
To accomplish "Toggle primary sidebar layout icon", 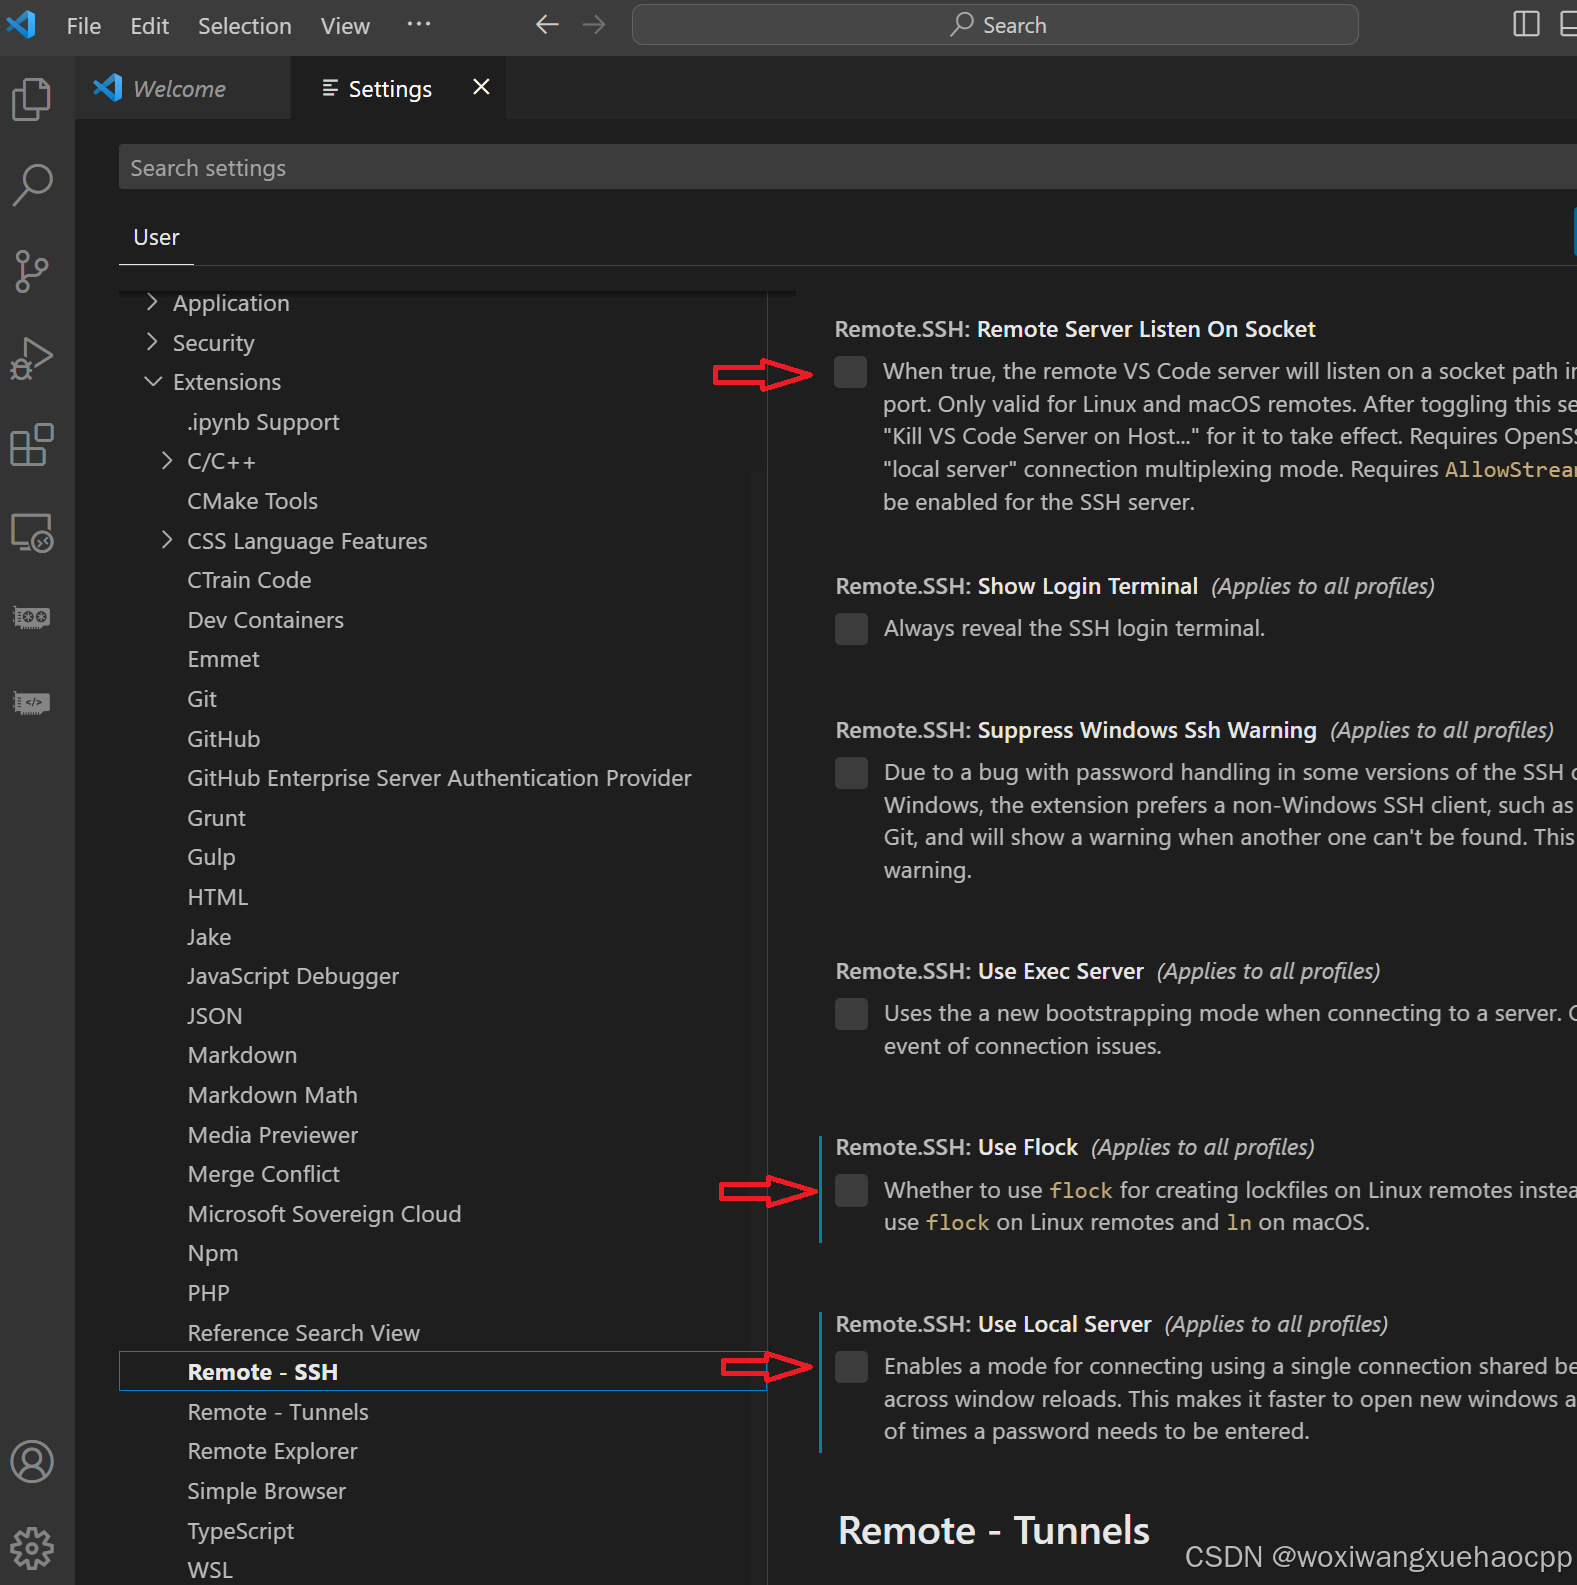I will (1526, 24).
